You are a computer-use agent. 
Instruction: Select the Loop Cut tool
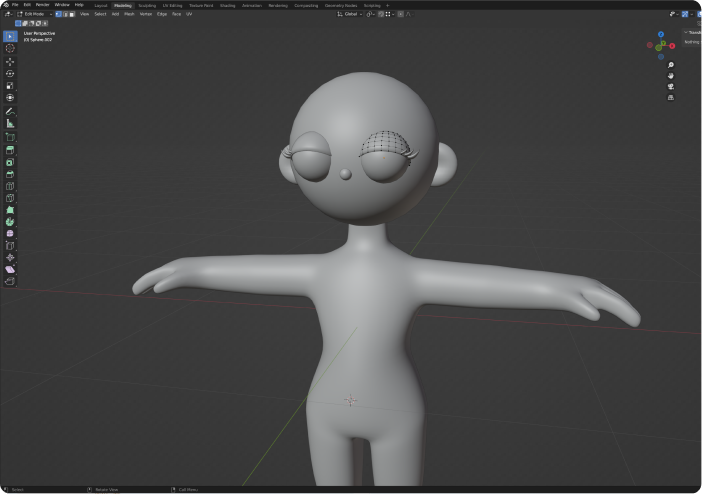point(10,186)
